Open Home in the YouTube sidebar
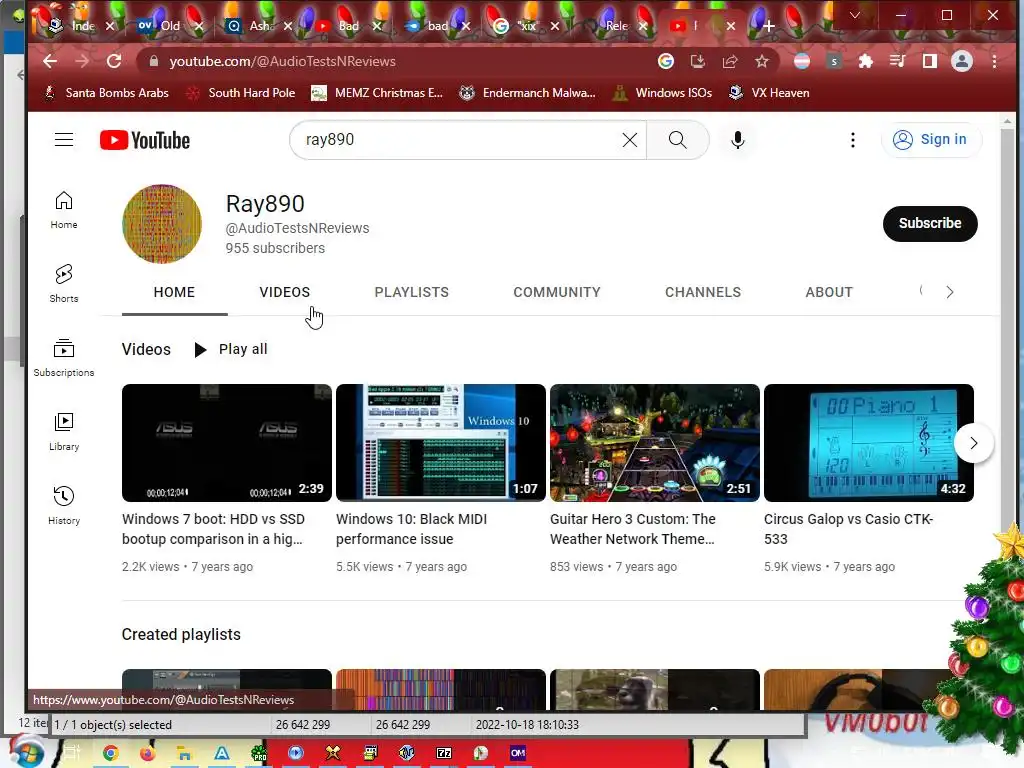 pyautogui.click(x=64, y=210)
